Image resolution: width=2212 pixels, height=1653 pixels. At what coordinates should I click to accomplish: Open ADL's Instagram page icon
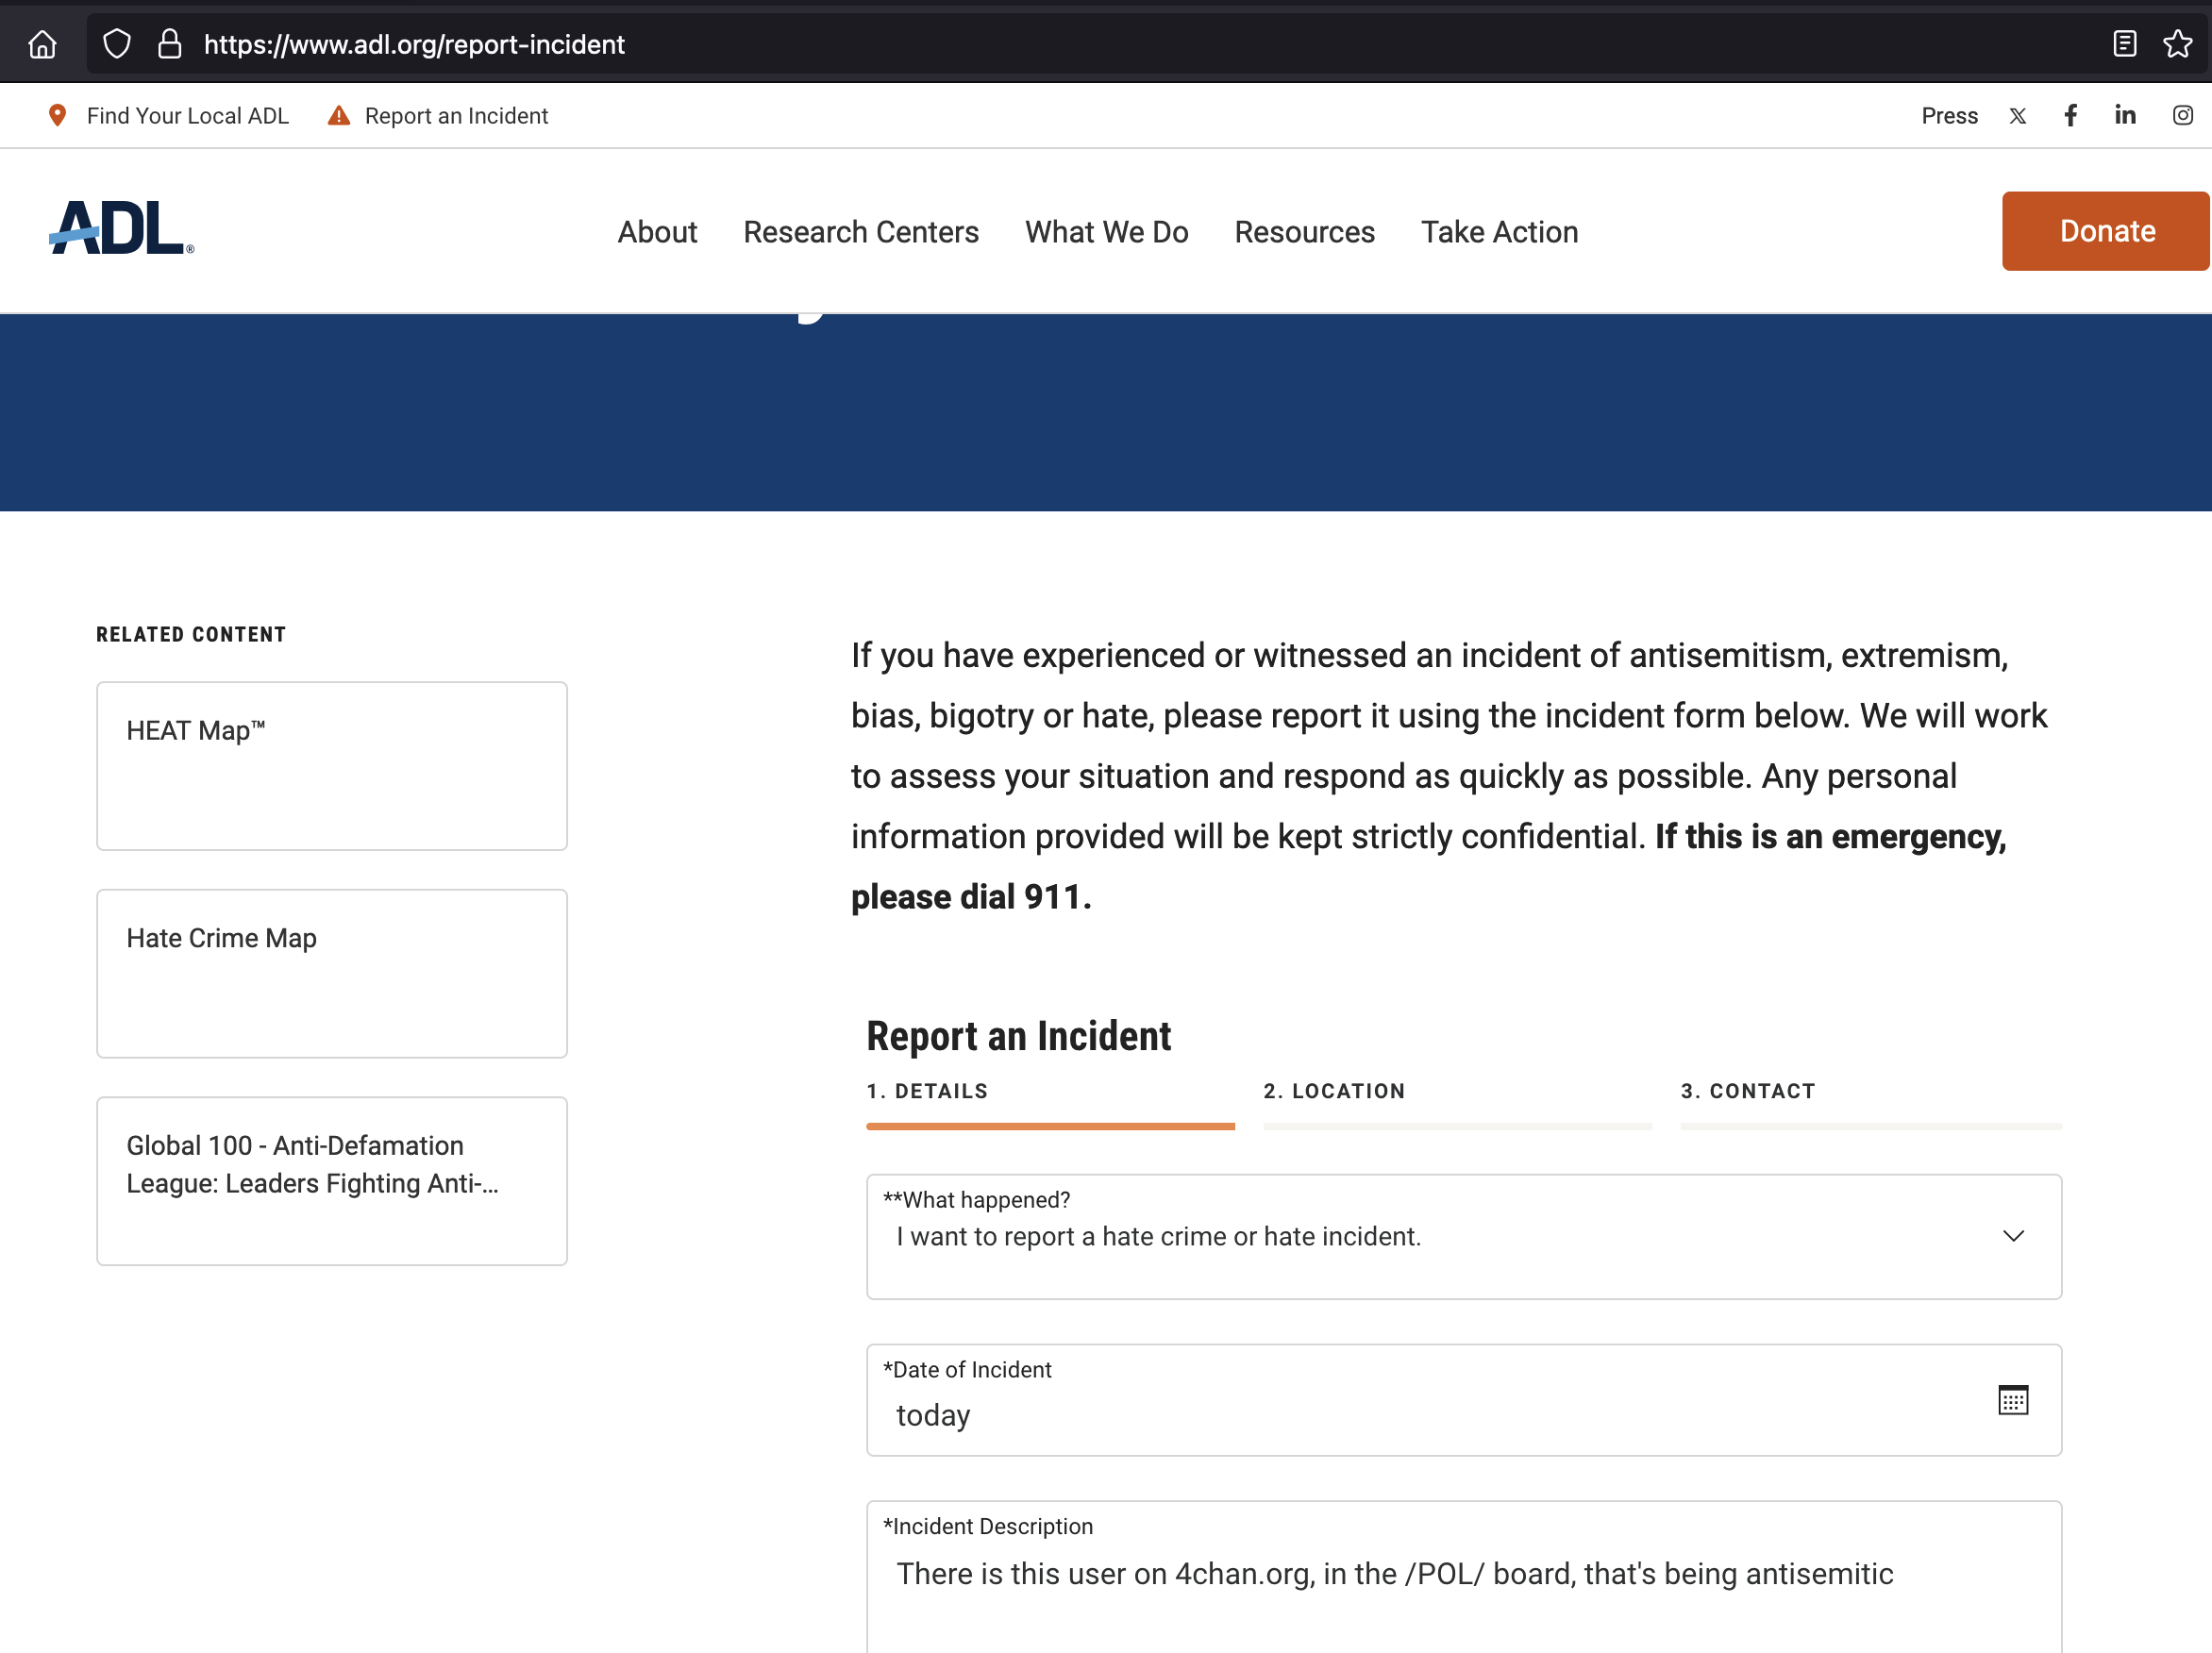click(x=2182, y=116)
